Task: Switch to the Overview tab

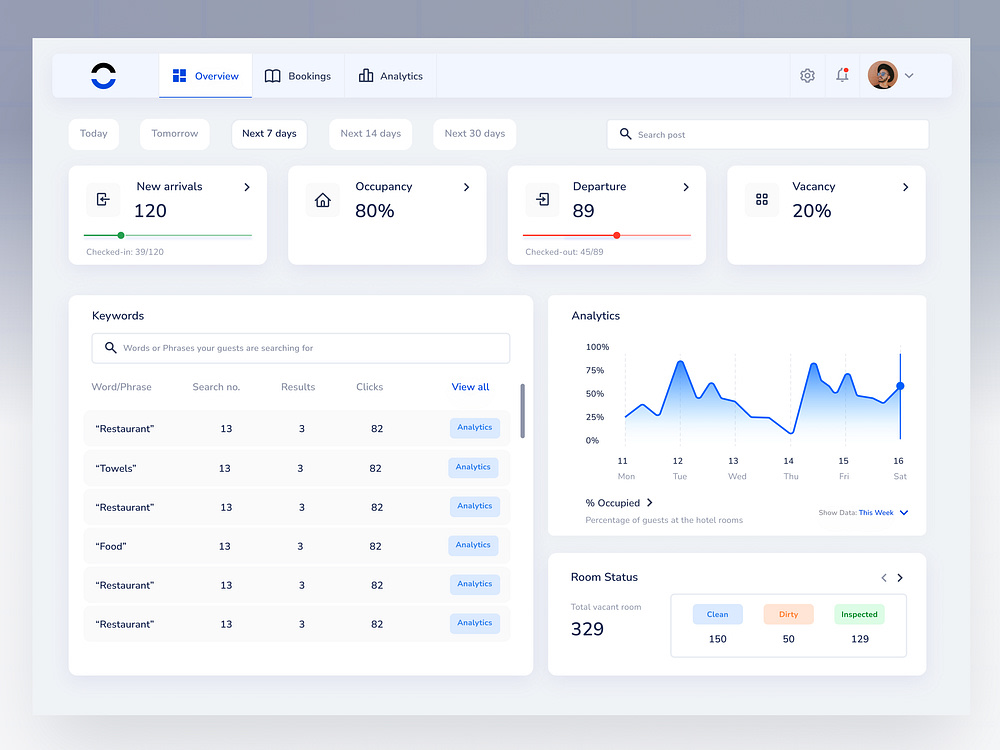Action: (x=205, y=76)
